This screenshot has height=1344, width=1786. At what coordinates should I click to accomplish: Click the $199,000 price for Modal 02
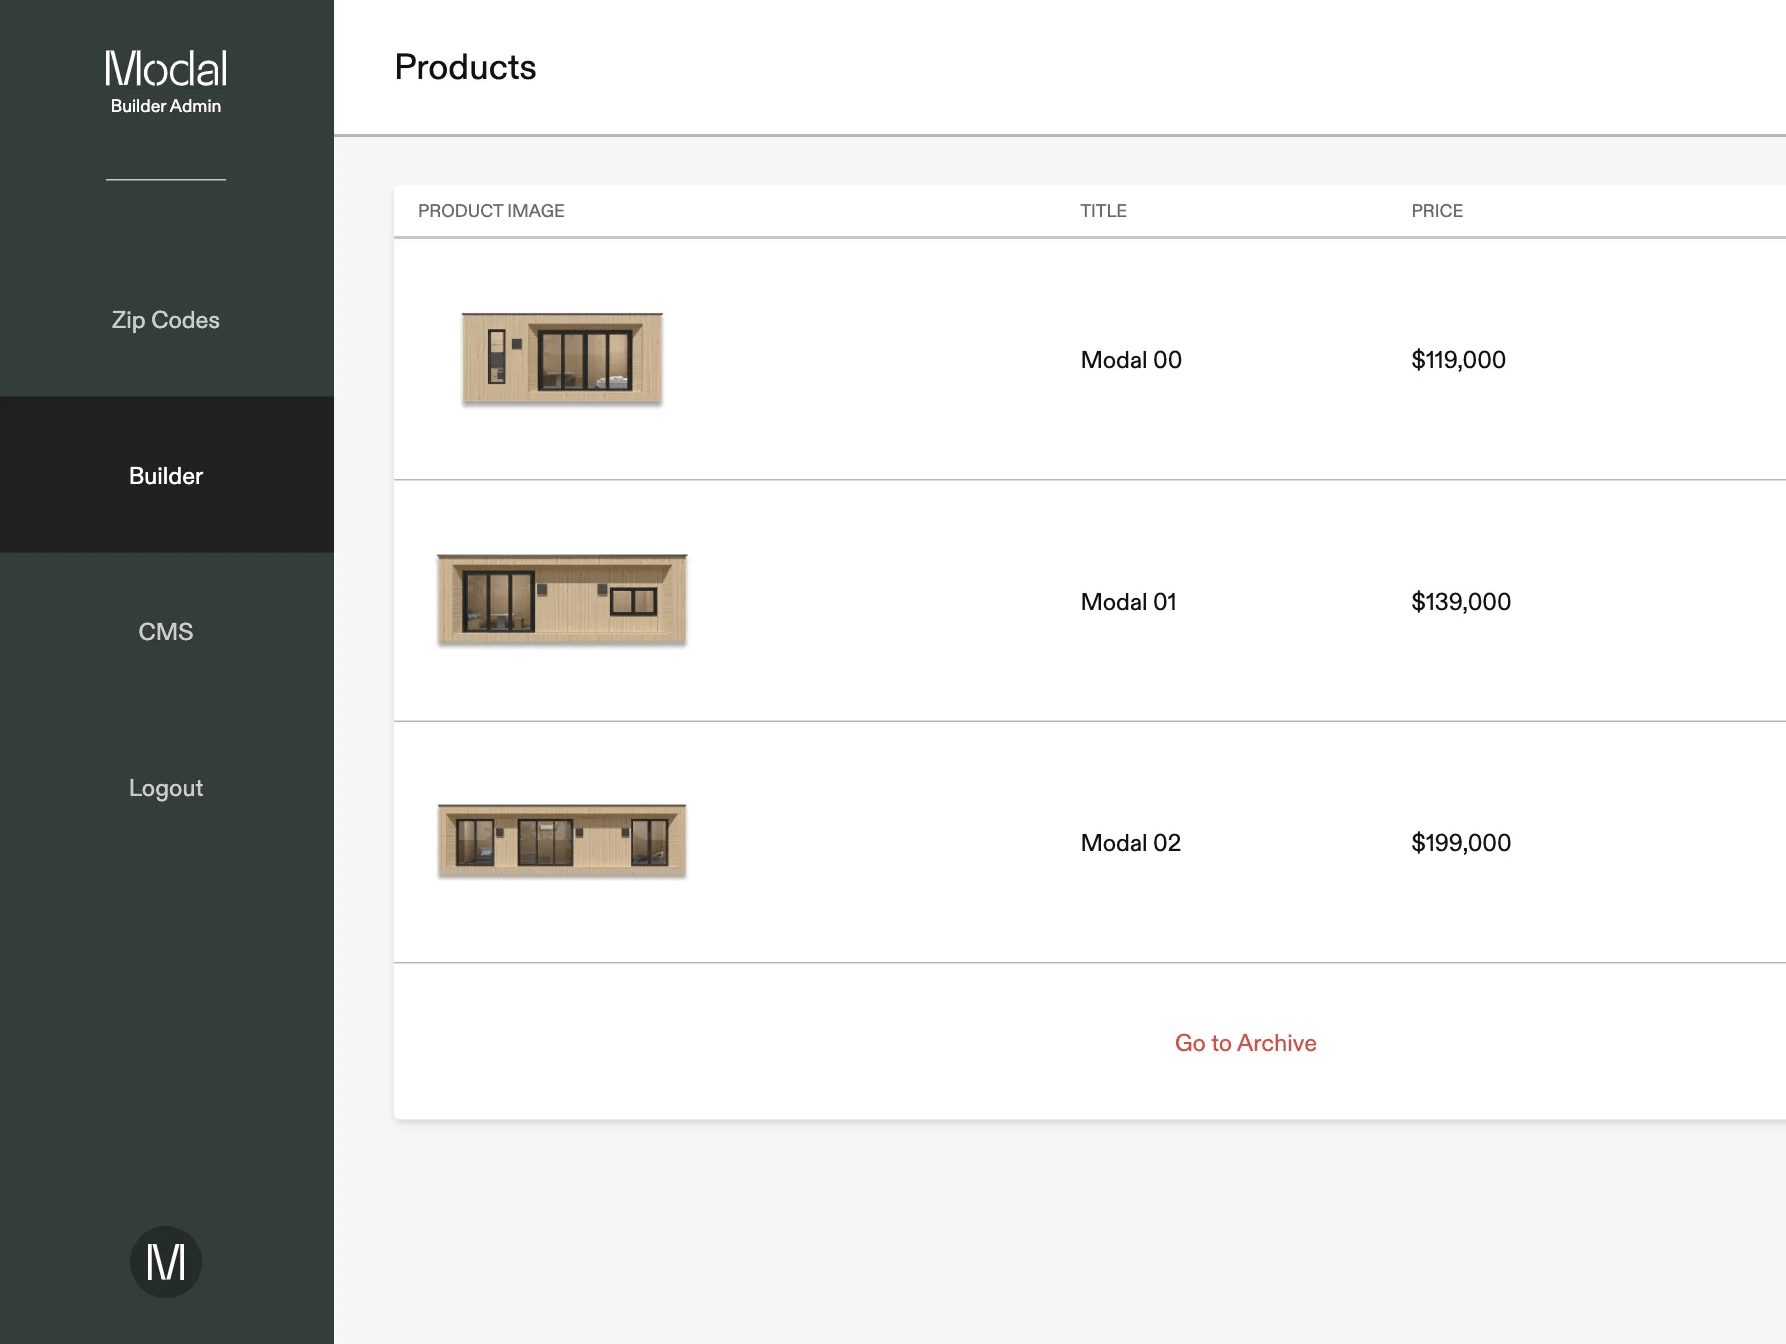(x=1461, y=842)
